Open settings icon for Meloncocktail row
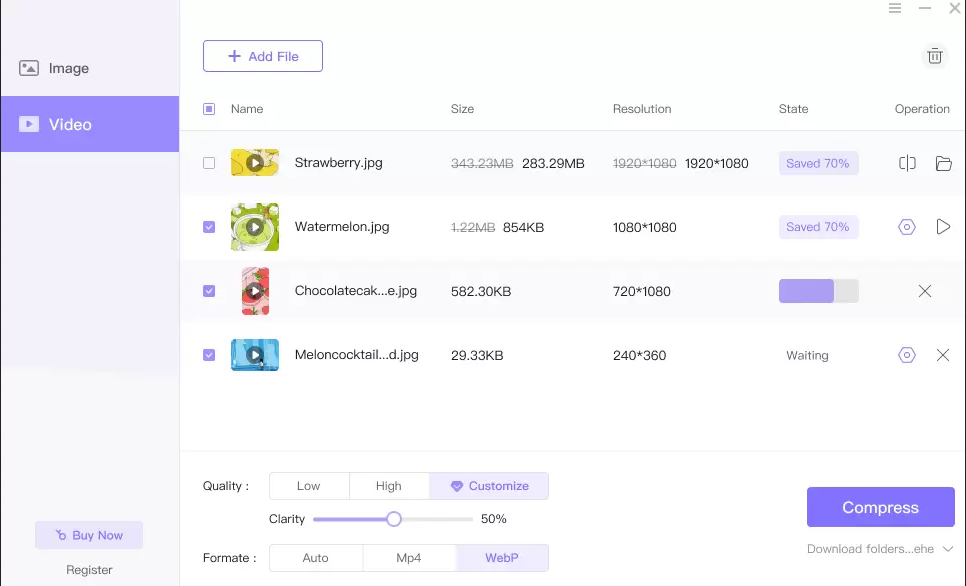This screenshot has height=586, width=966. pos(907,355)
